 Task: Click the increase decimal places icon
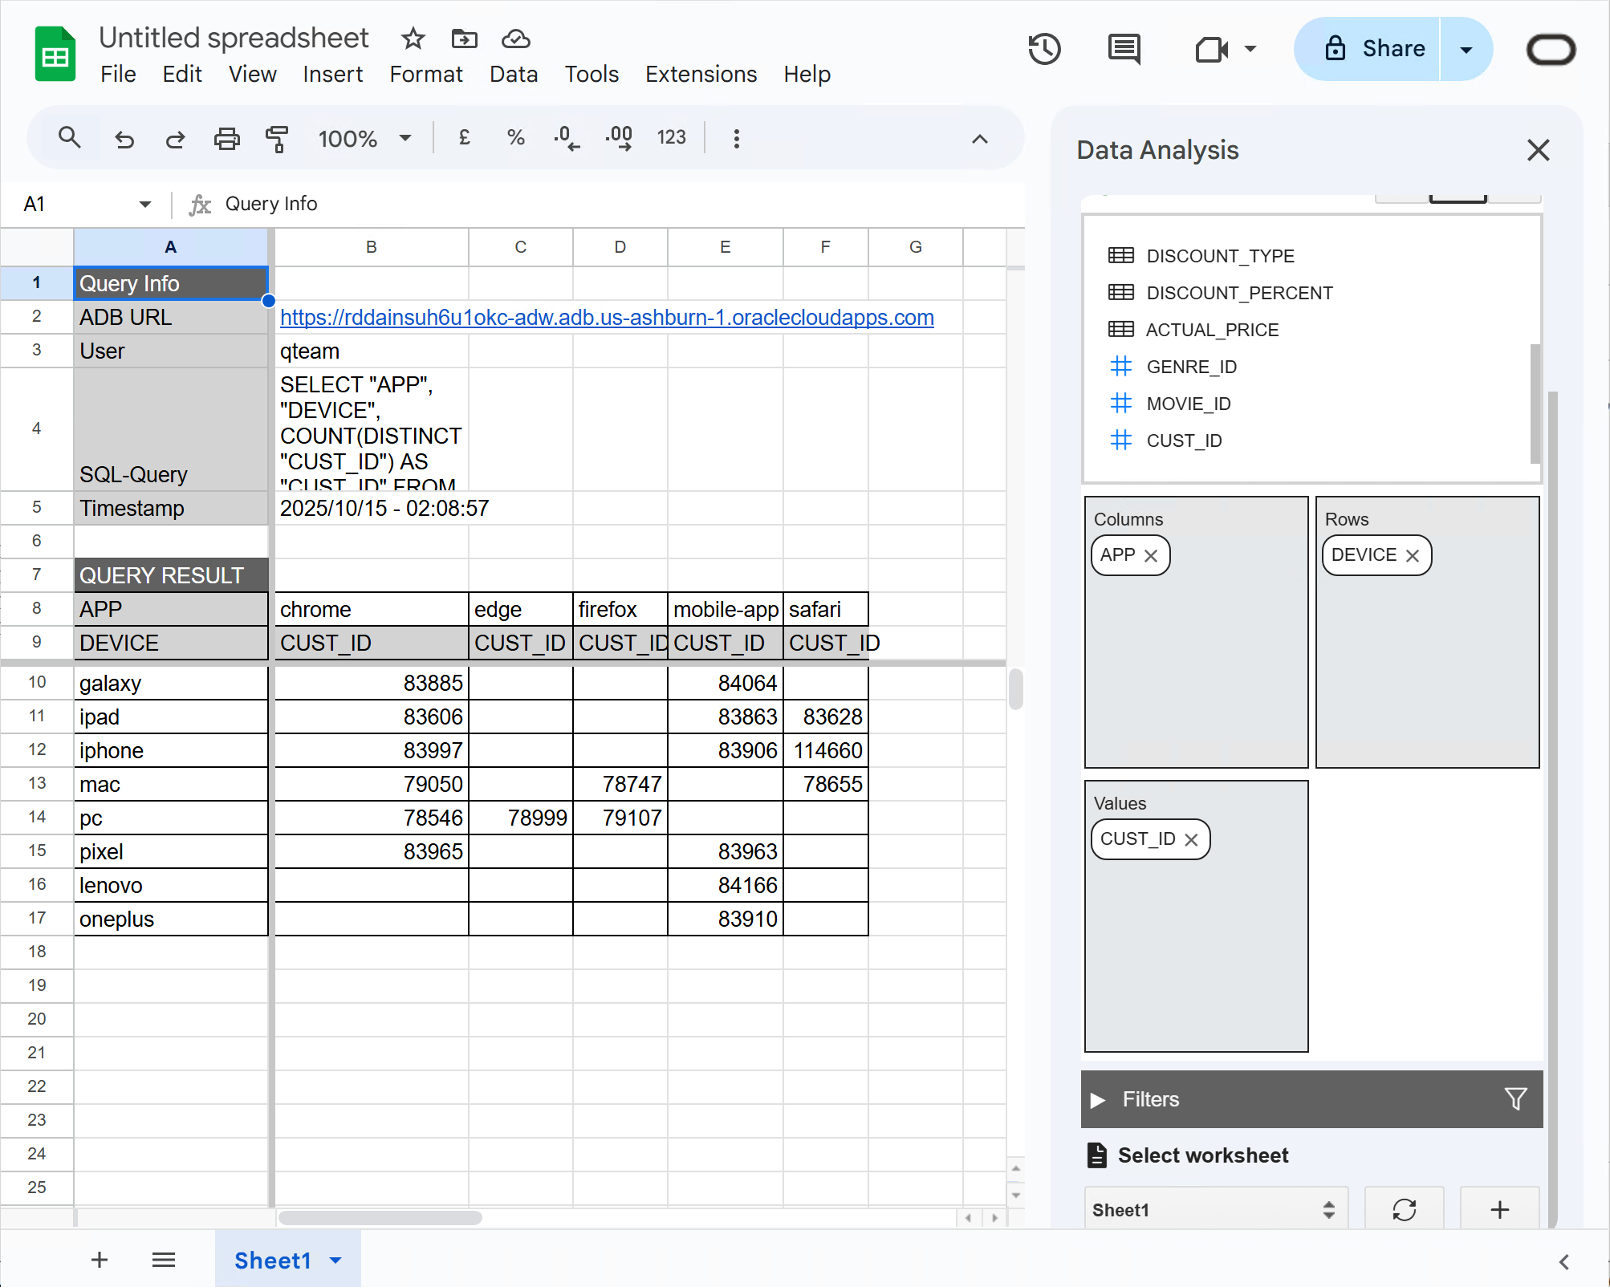[618, 138]
